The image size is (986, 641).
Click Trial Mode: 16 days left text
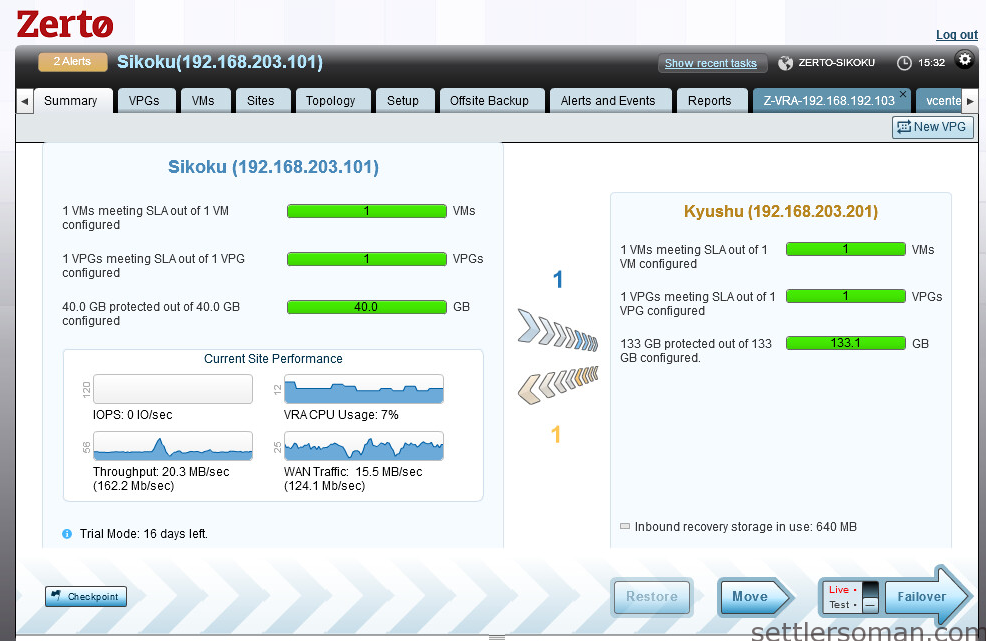(143, 534)
